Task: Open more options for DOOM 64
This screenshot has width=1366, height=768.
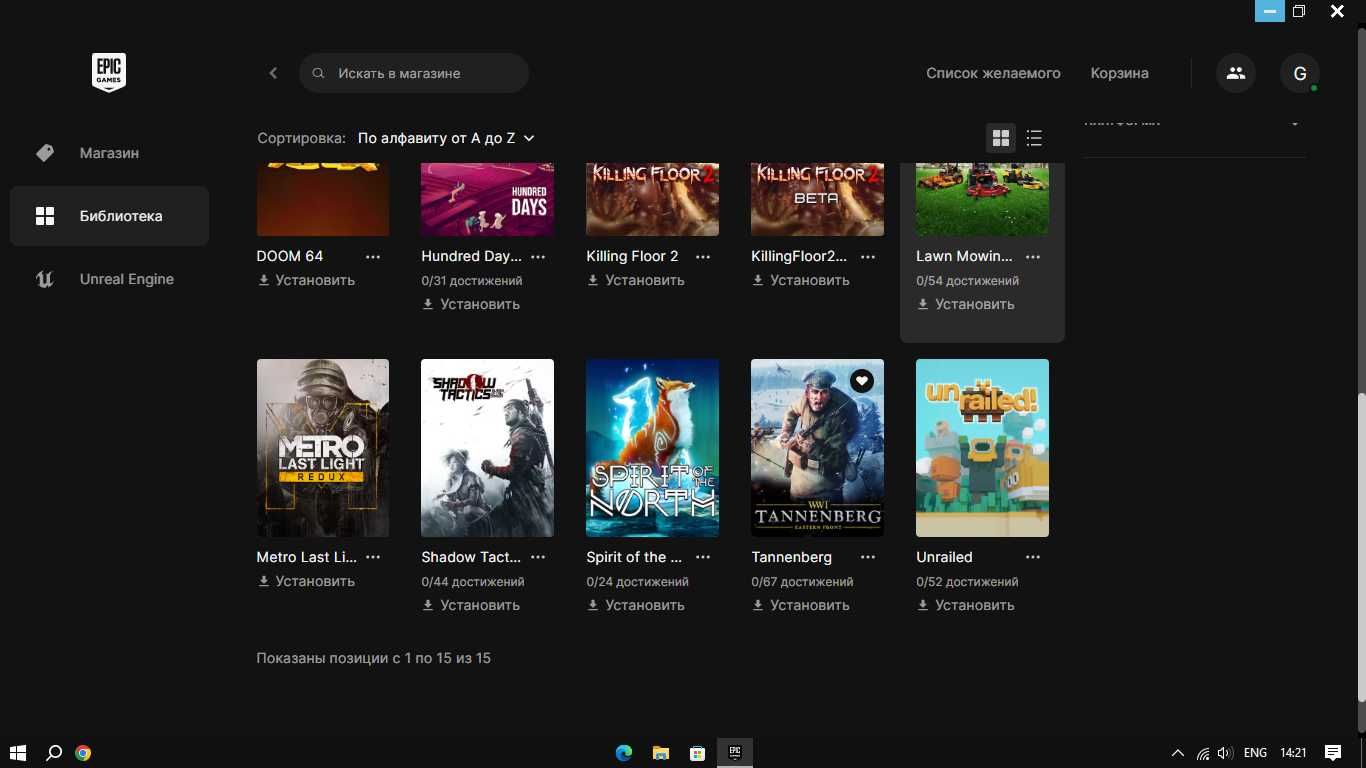Action: click(373, 256)
